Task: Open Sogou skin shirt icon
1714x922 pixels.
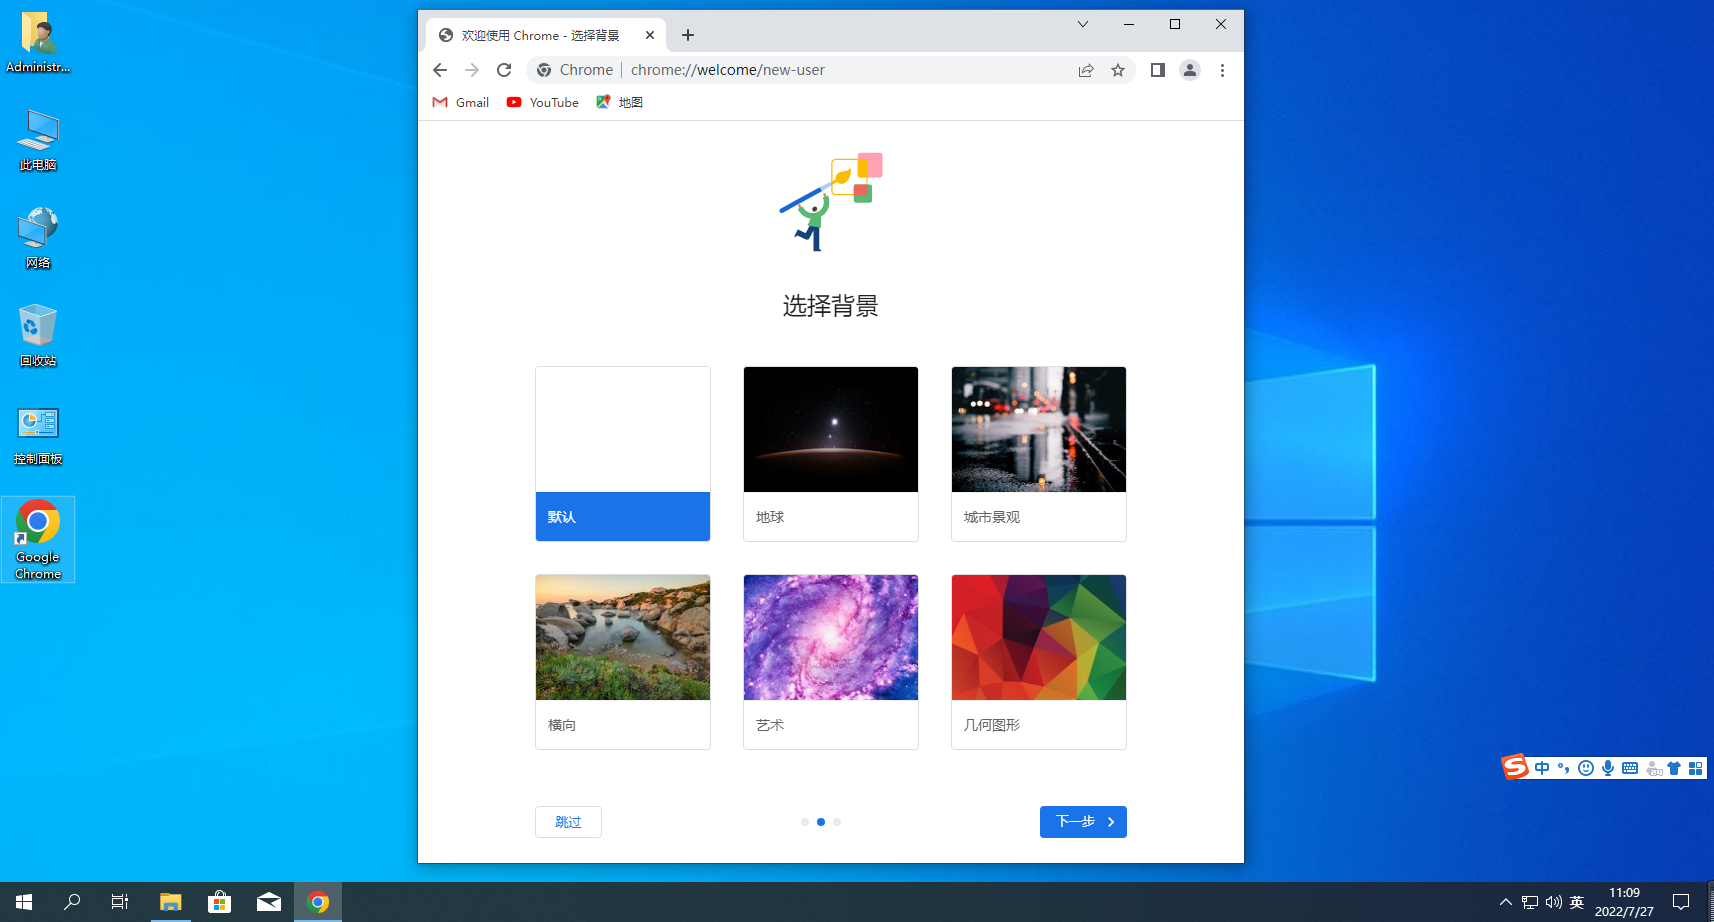Action: [1674, 768]
